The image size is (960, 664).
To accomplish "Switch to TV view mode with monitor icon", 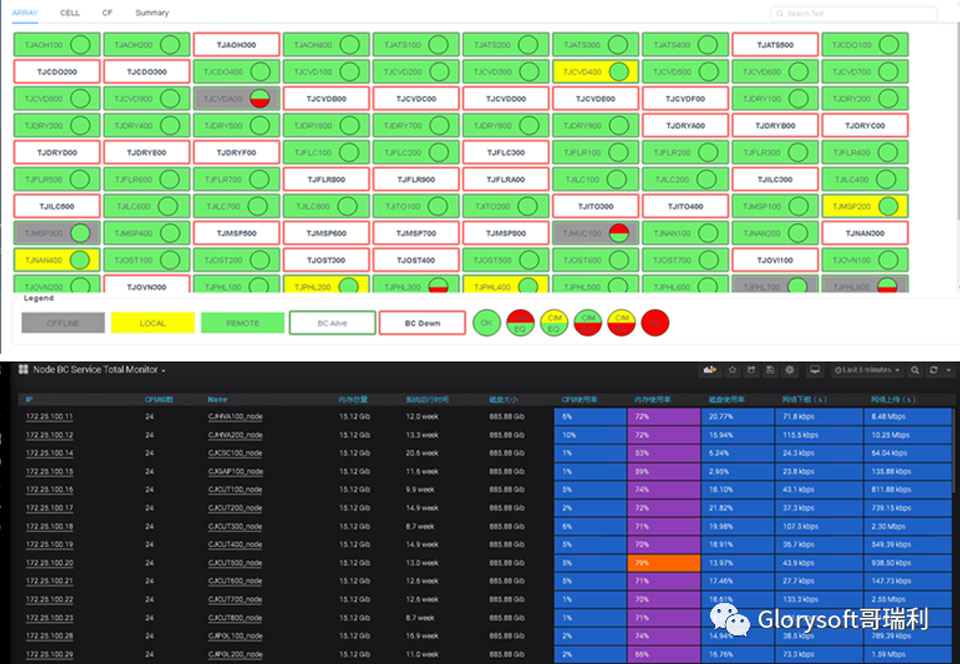I will [815, 370].
